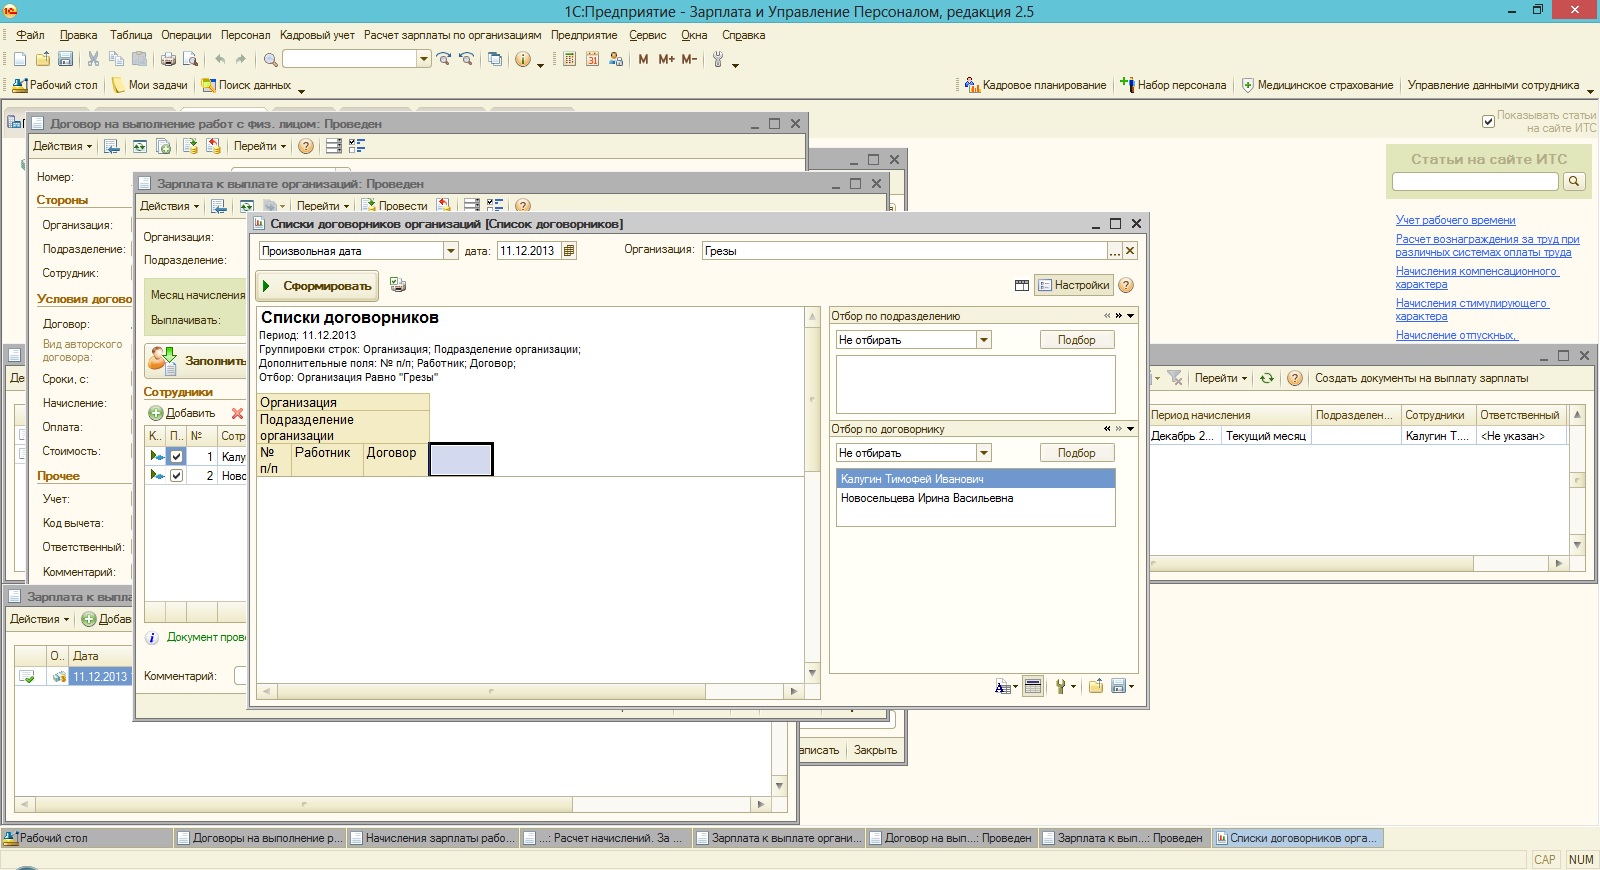Click Провести in Зарплата к выплате toolbar
This screenshot has height=870, width=1600.
[395, 206]
